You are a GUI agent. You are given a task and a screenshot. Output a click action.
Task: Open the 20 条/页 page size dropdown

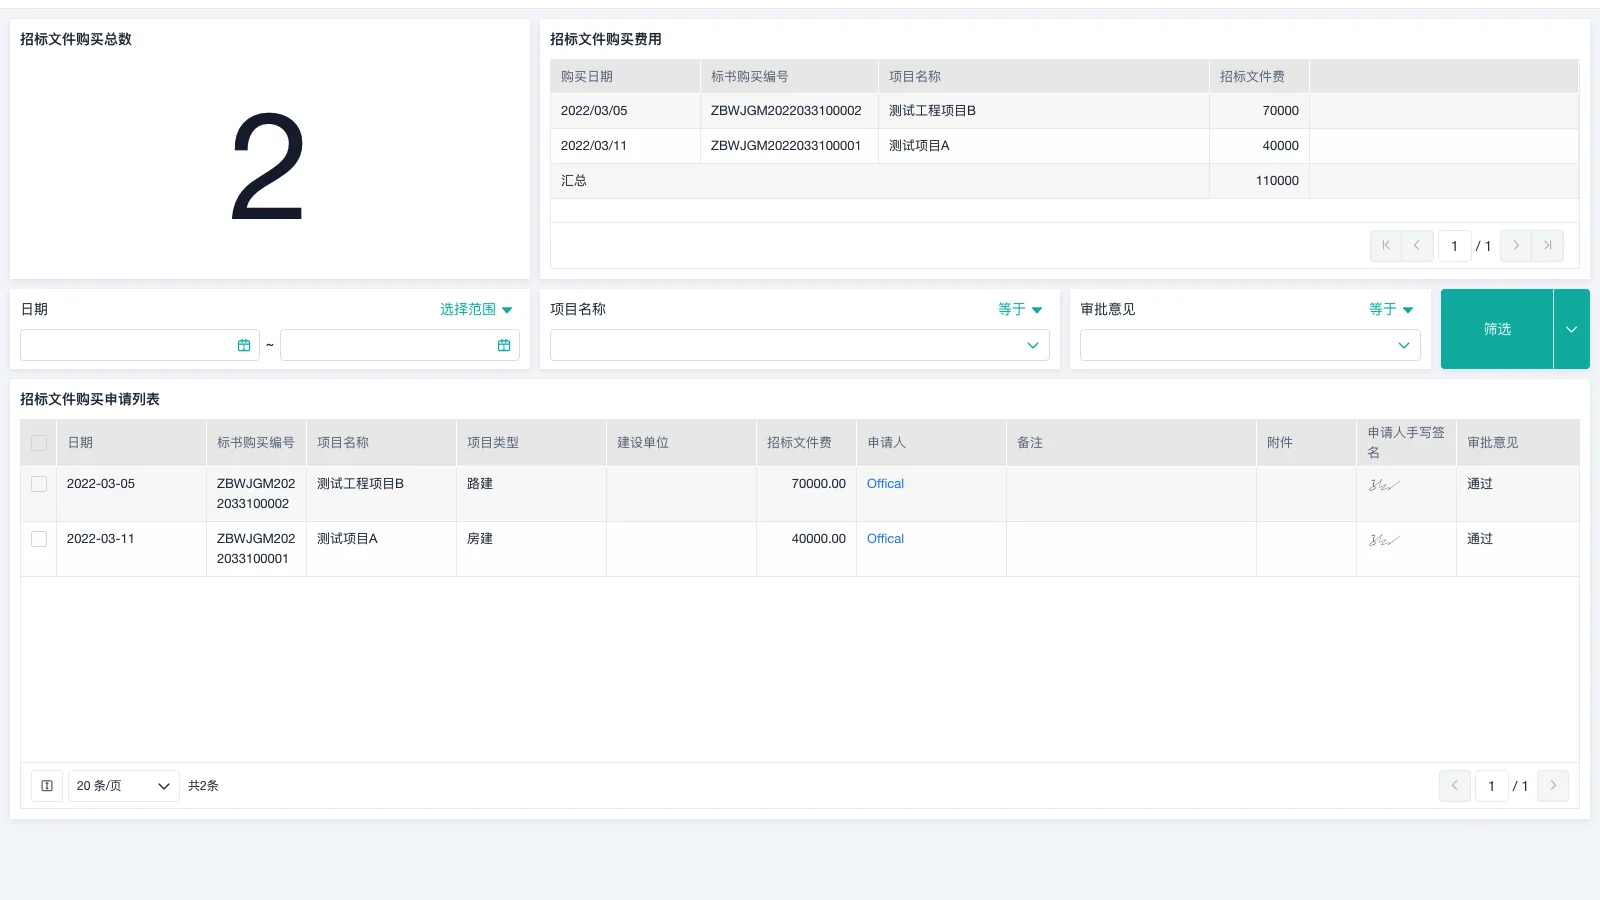(124, 786)
